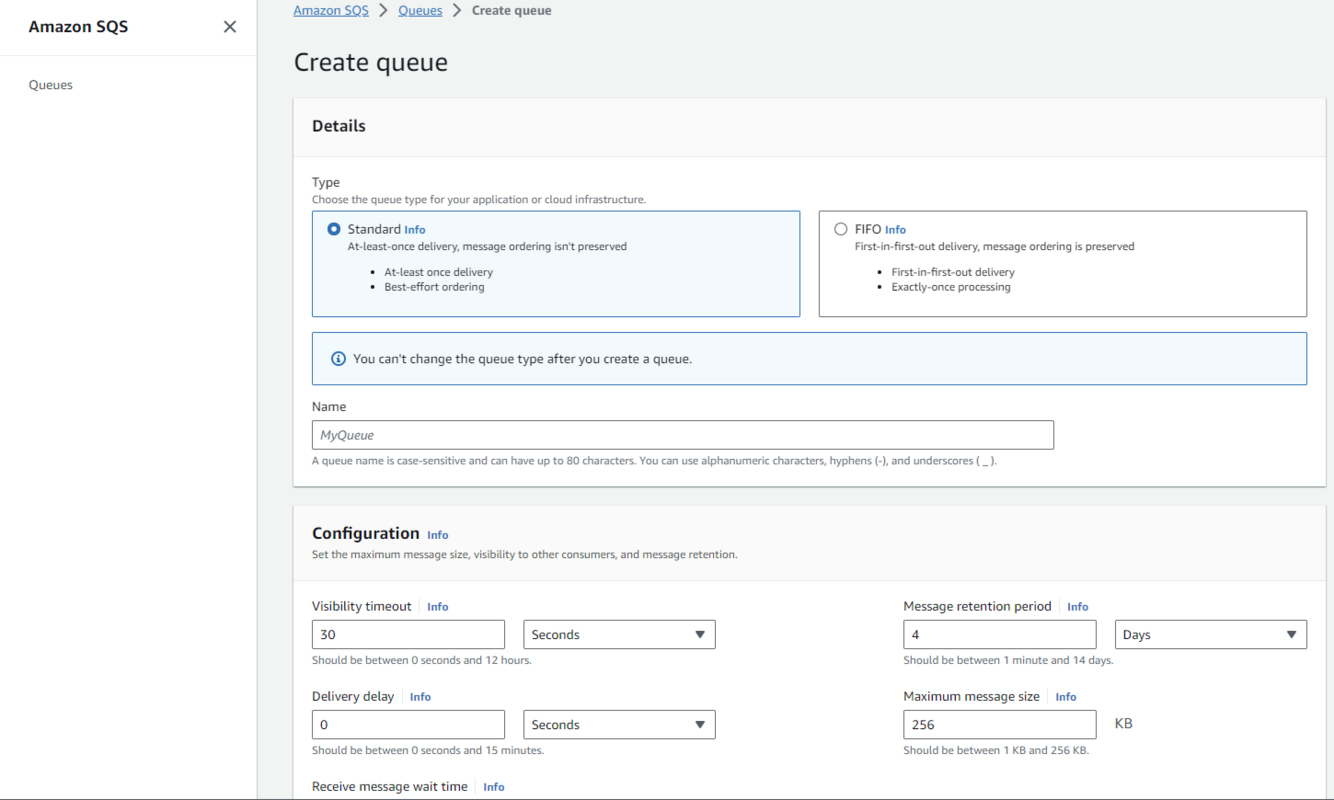Click Message retention period value field
This screenshot has height=800, width=1334.
pyautogui.click(x=1000, y=635)
